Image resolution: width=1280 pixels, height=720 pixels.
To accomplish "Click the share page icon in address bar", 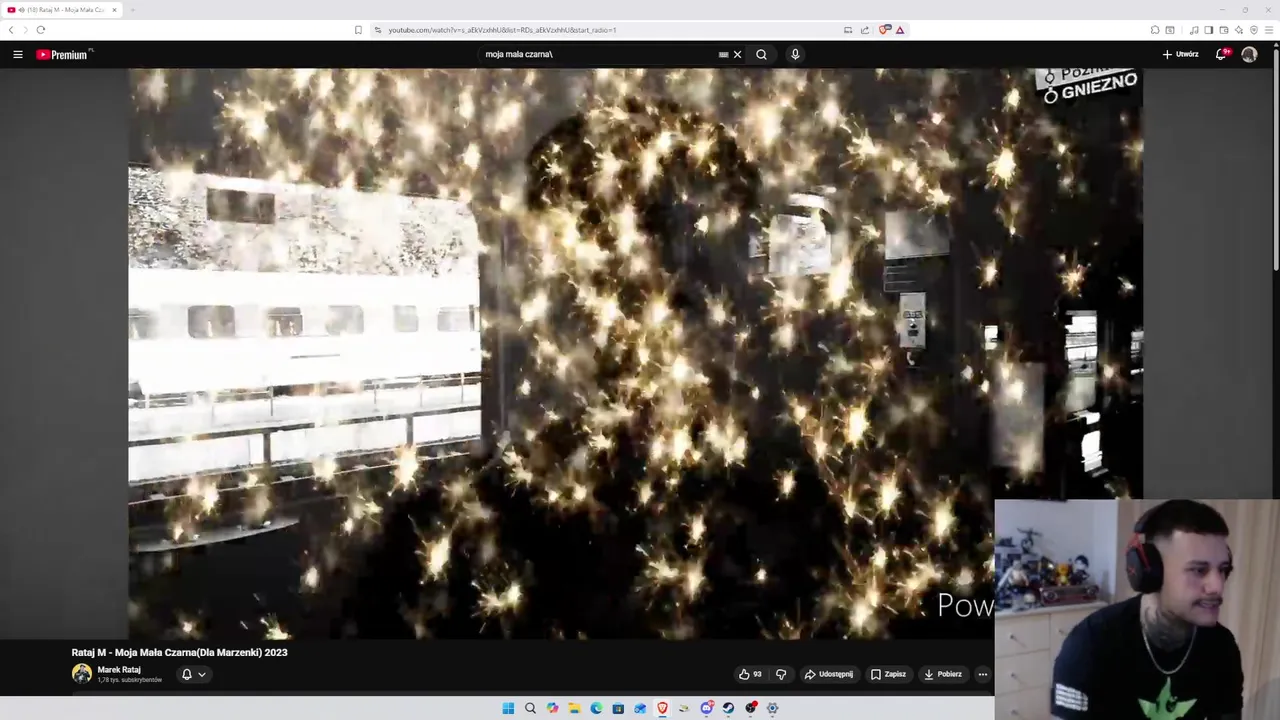I will click(865, 30).
